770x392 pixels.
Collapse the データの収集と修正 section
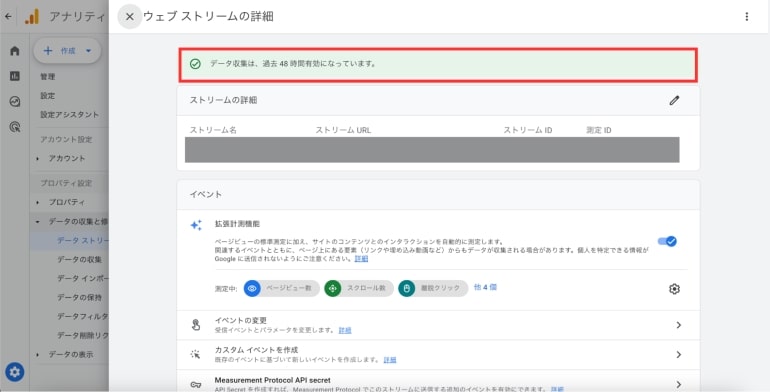38,222
